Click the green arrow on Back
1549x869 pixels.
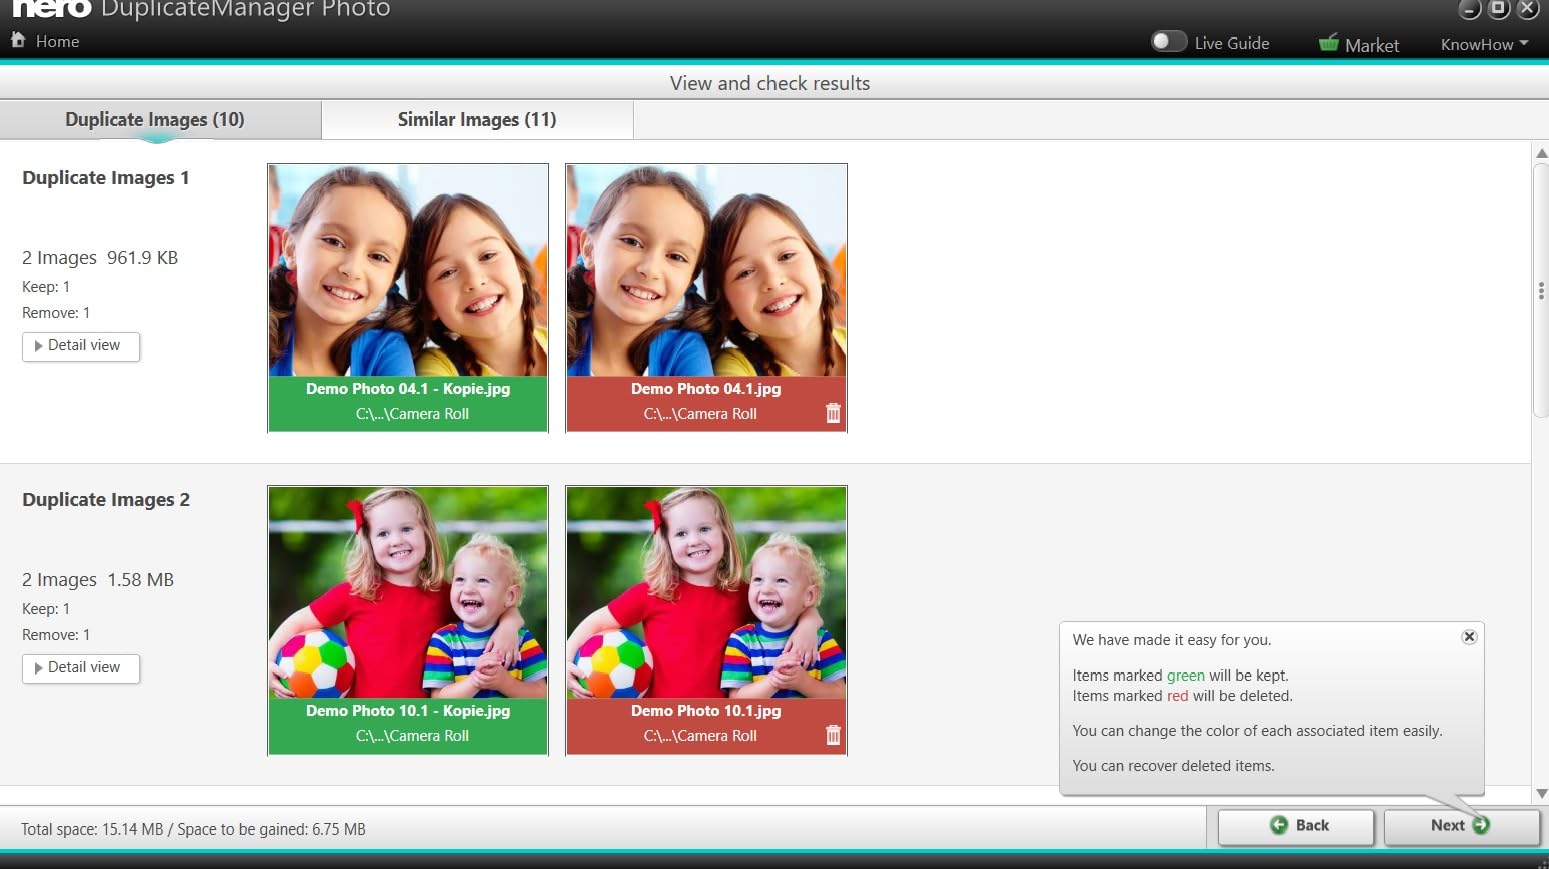1279,825
